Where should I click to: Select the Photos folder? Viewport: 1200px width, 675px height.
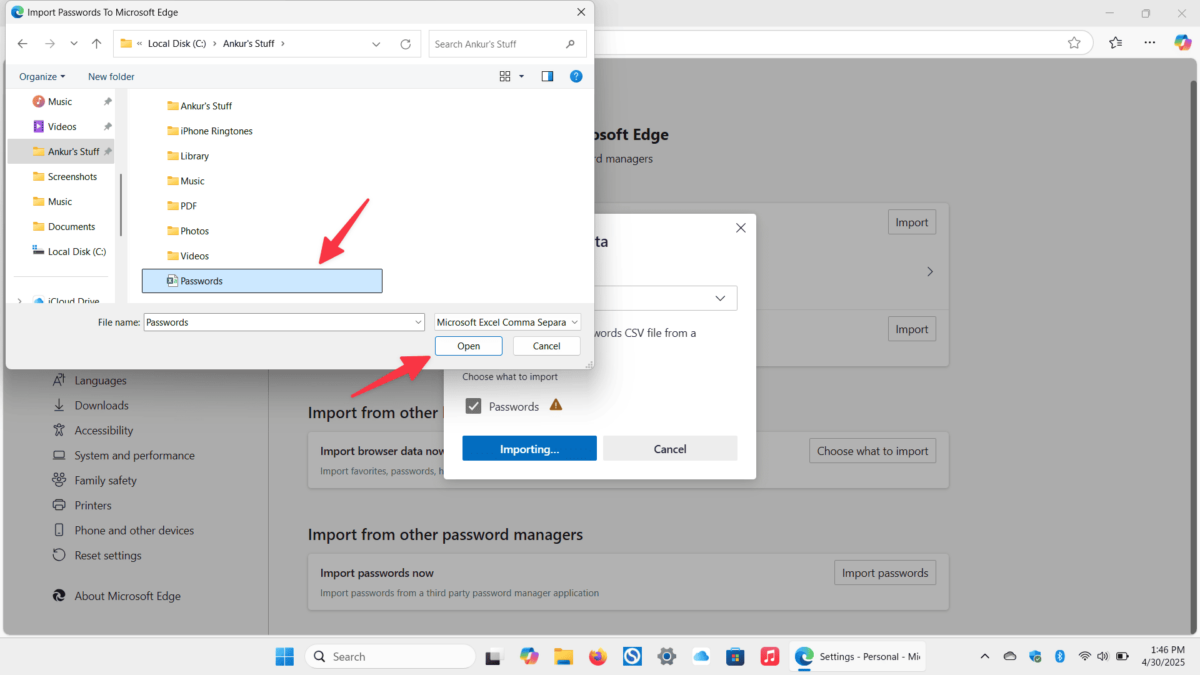pyautogui.click(x=188, y=231)
